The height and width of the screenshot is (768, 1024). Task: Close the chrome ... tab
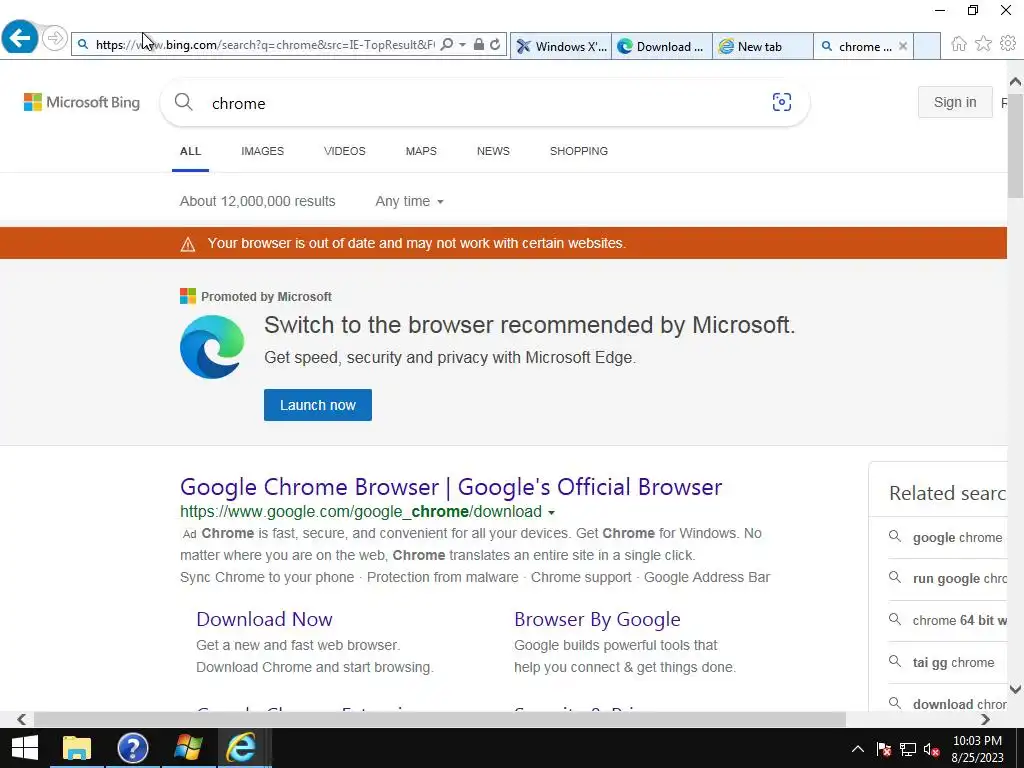pyautogui.click(x=903, y=46)
